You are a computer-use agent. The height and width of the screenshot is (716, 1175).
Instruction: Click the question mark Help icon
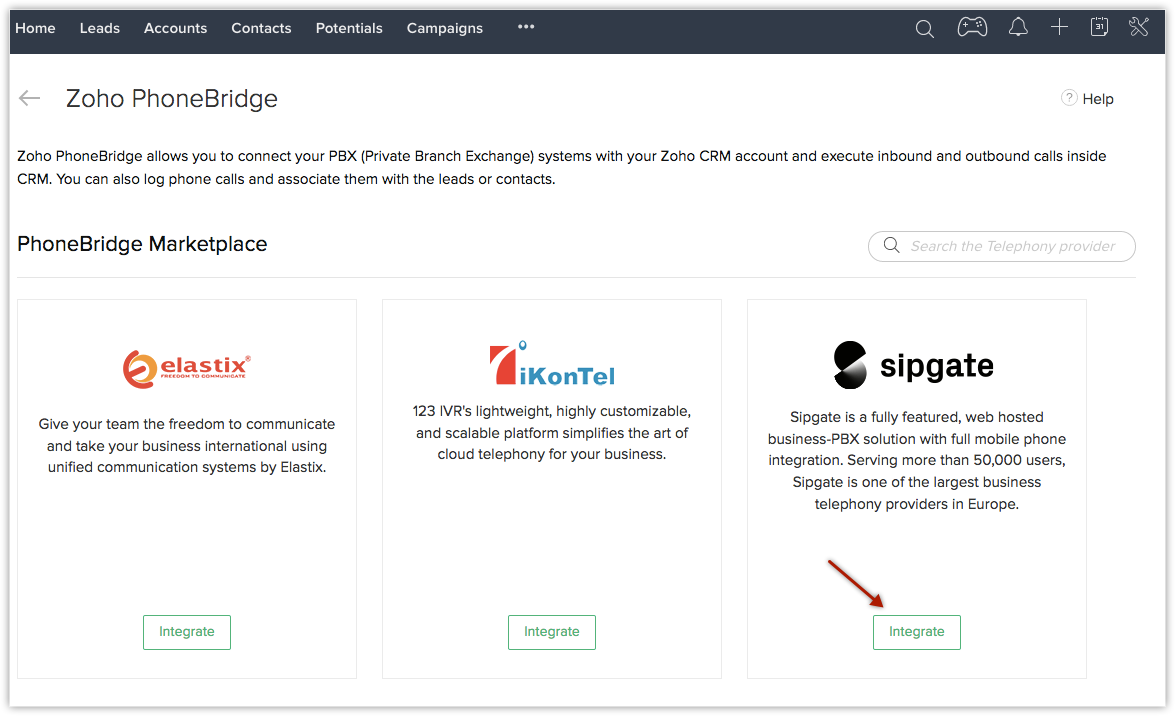[x=1069, y=98]
